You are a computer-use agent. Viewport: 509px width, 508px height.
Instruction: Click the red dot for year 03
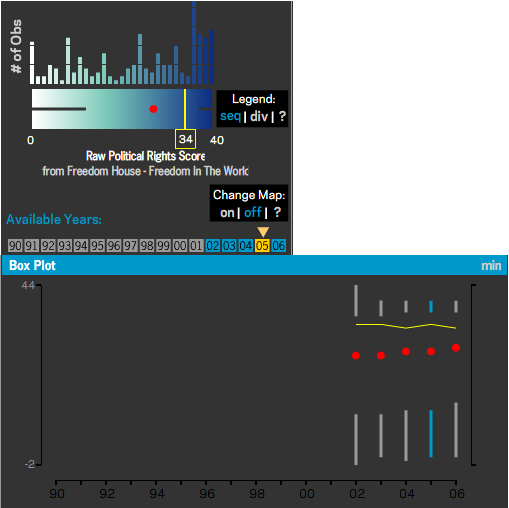click(x=381, y=355)
